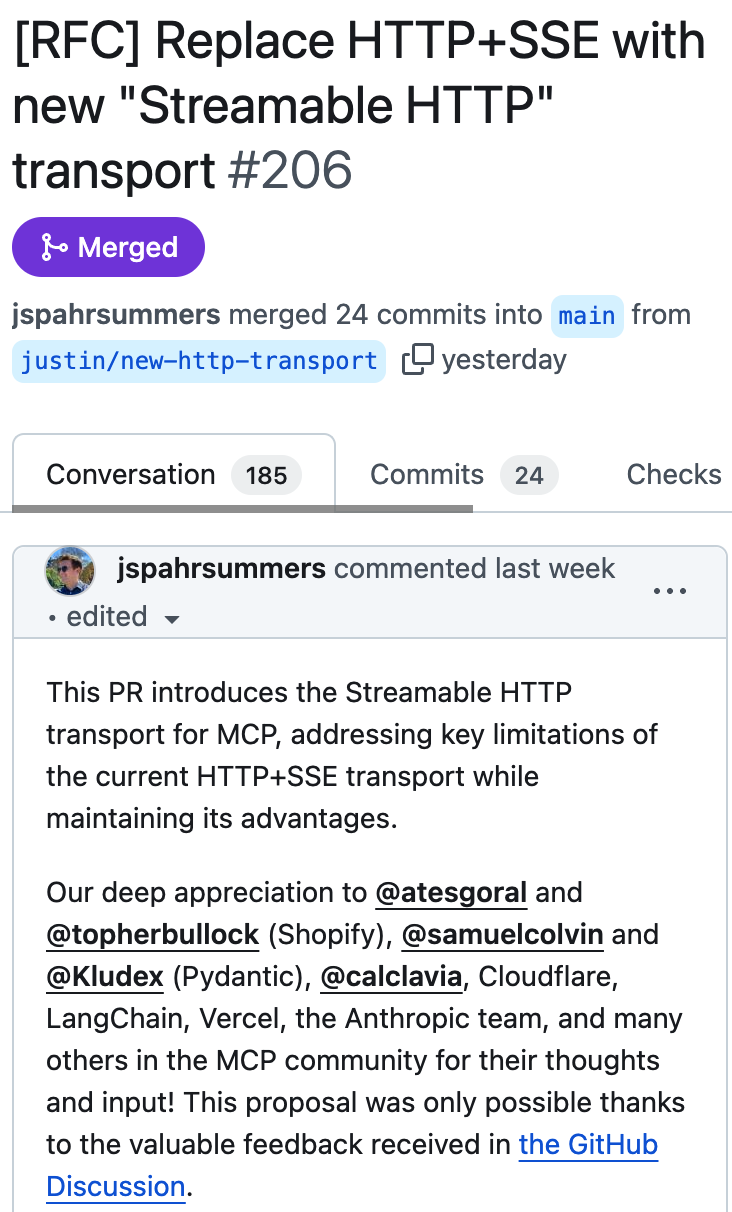Copy the head branch name
Viewport: 732px width, 1212px height.
point(417,360)
